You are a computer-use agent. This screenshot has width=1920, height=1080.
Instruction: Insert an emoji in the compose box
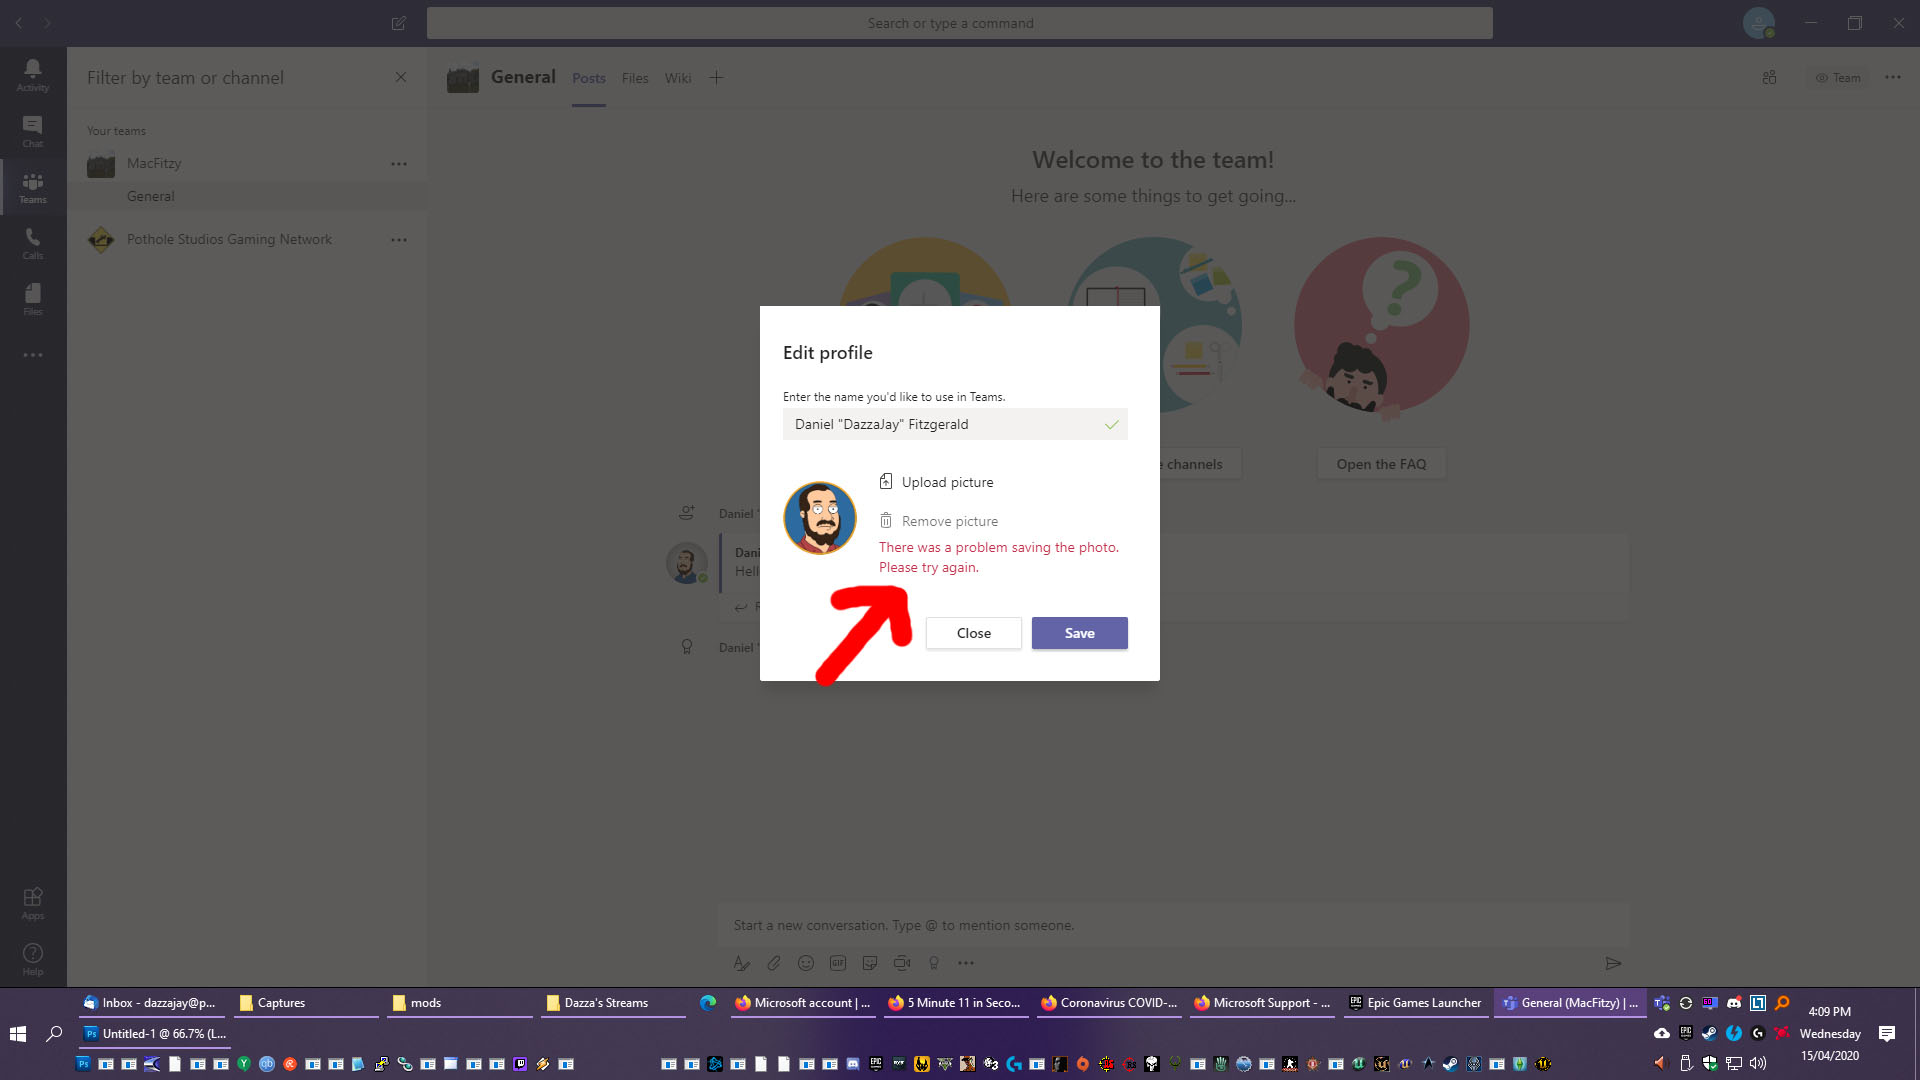[805, 963]
